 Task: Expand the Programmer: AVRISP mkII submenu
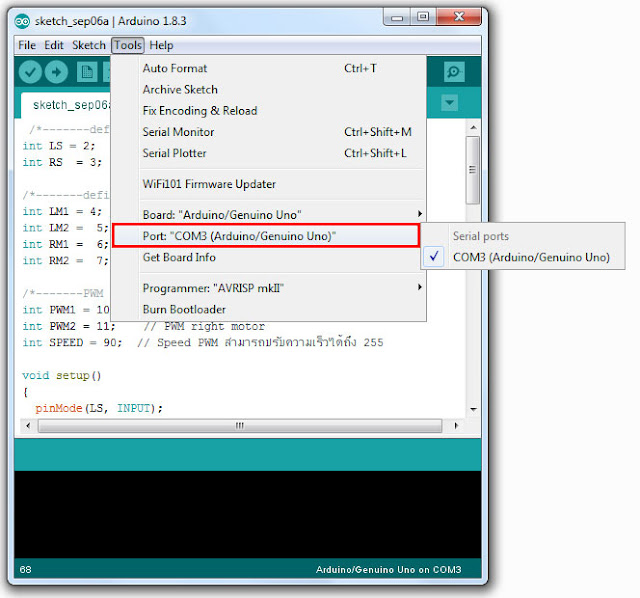pos(269,288)
